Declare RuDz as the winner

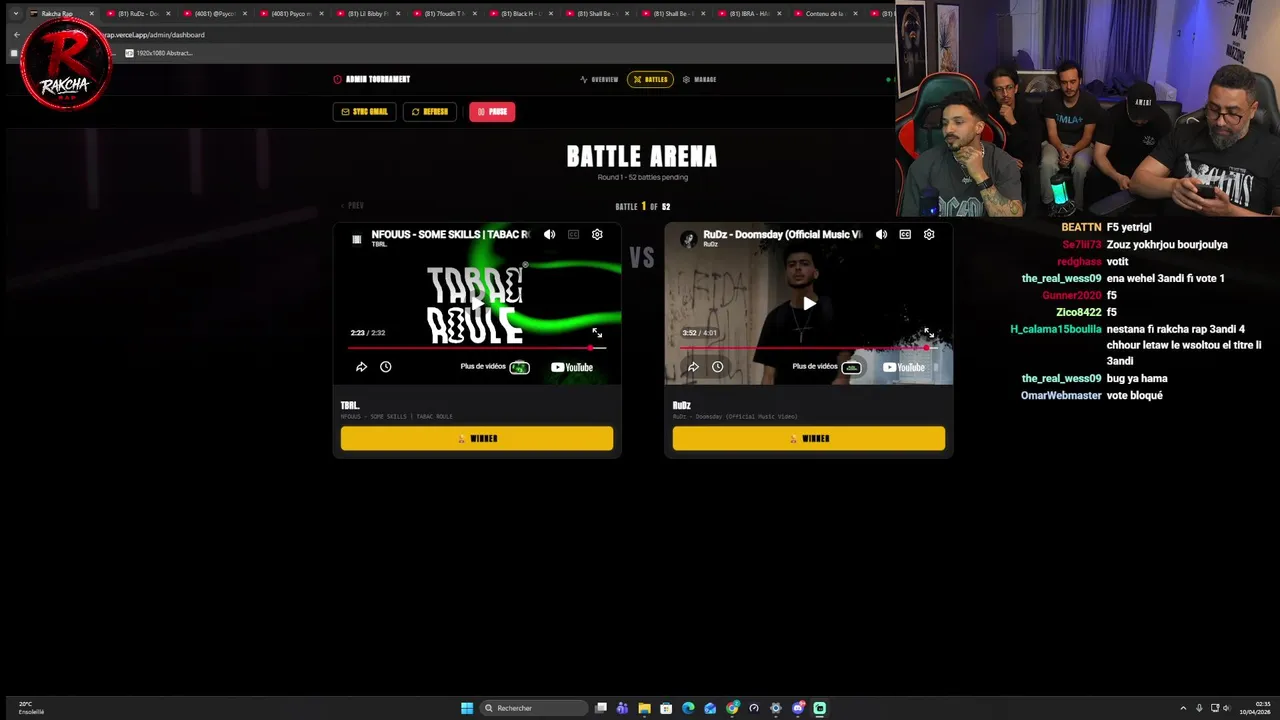(x=809, y=438)
